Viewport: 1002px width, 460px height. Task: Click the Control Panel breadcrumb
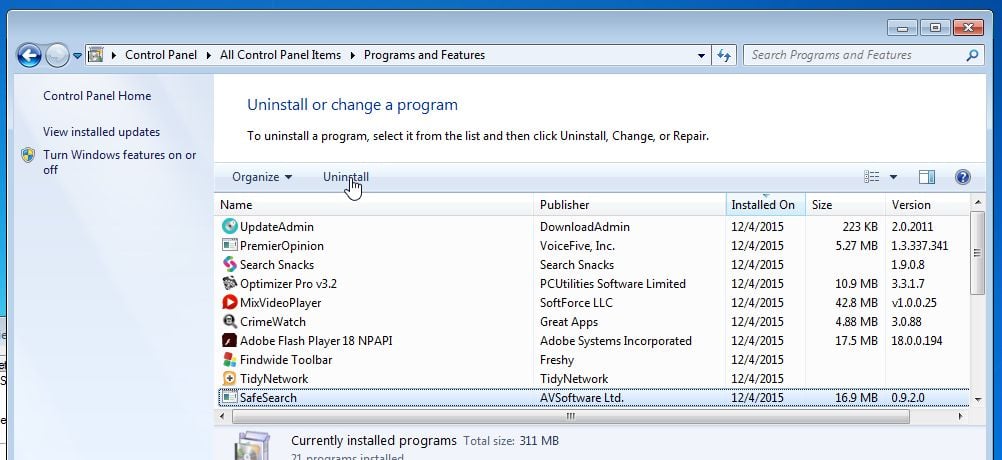(x=161, y=55)
